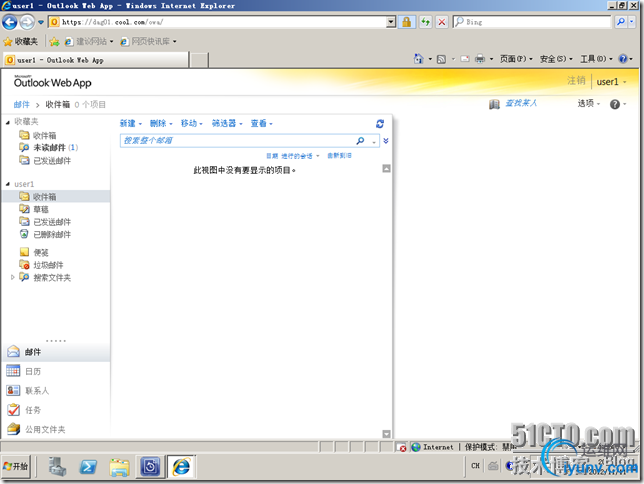Click the Add to Favorites bar icon

pos(54,41)
